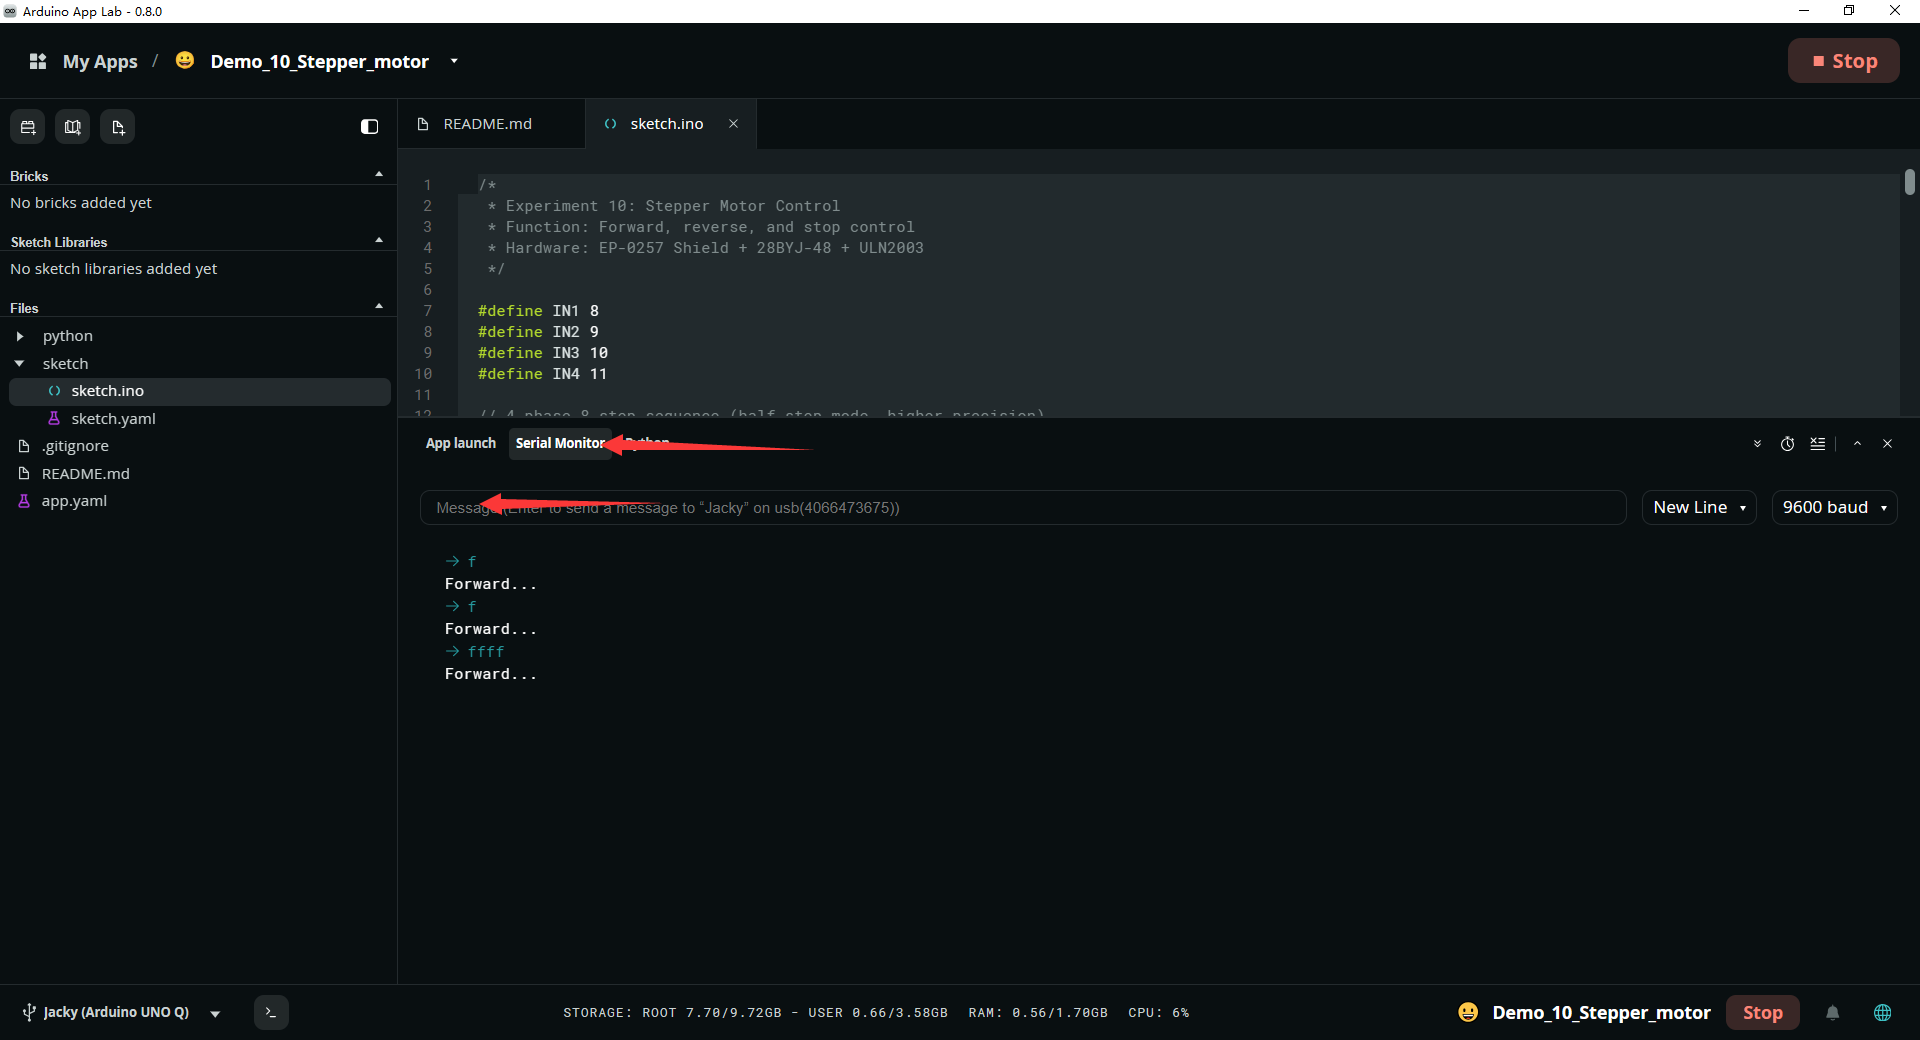Expand the python folder
The image size is (1920, 1040).
point(19,336)
